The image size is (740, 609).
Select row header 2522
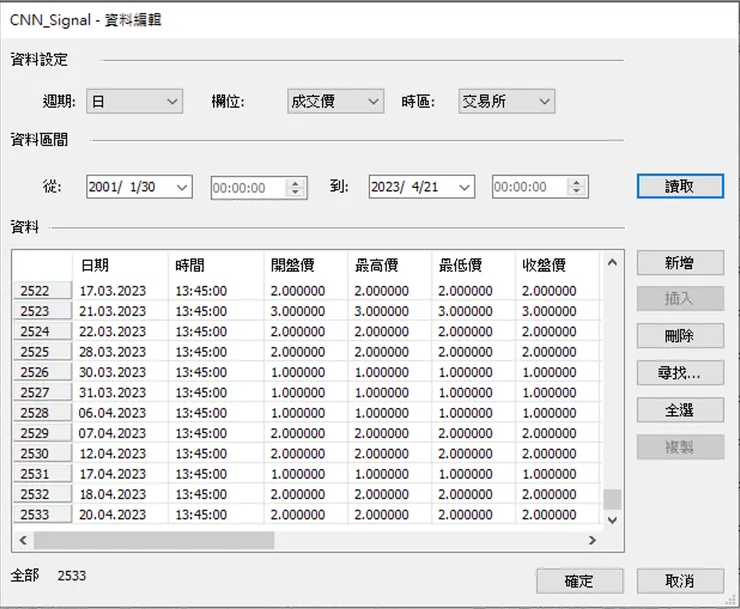coord(42,290)
